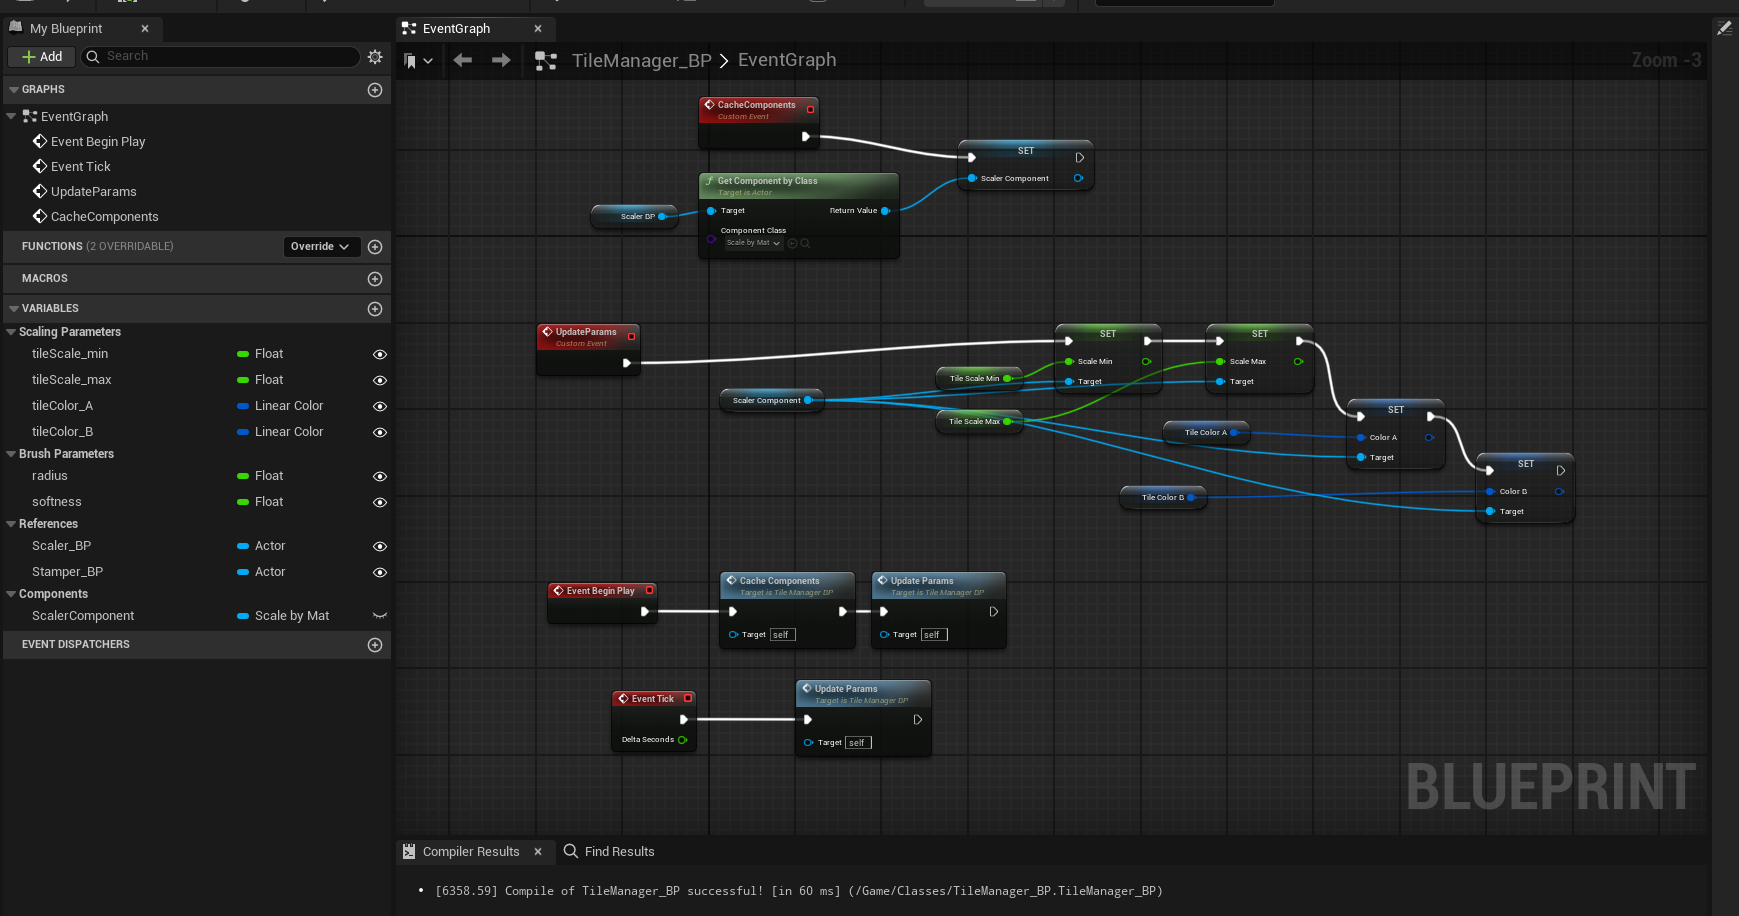Click the My Blueprint settings gear icon
Viewport: 1739px width, 916px height.
(375, 57)
